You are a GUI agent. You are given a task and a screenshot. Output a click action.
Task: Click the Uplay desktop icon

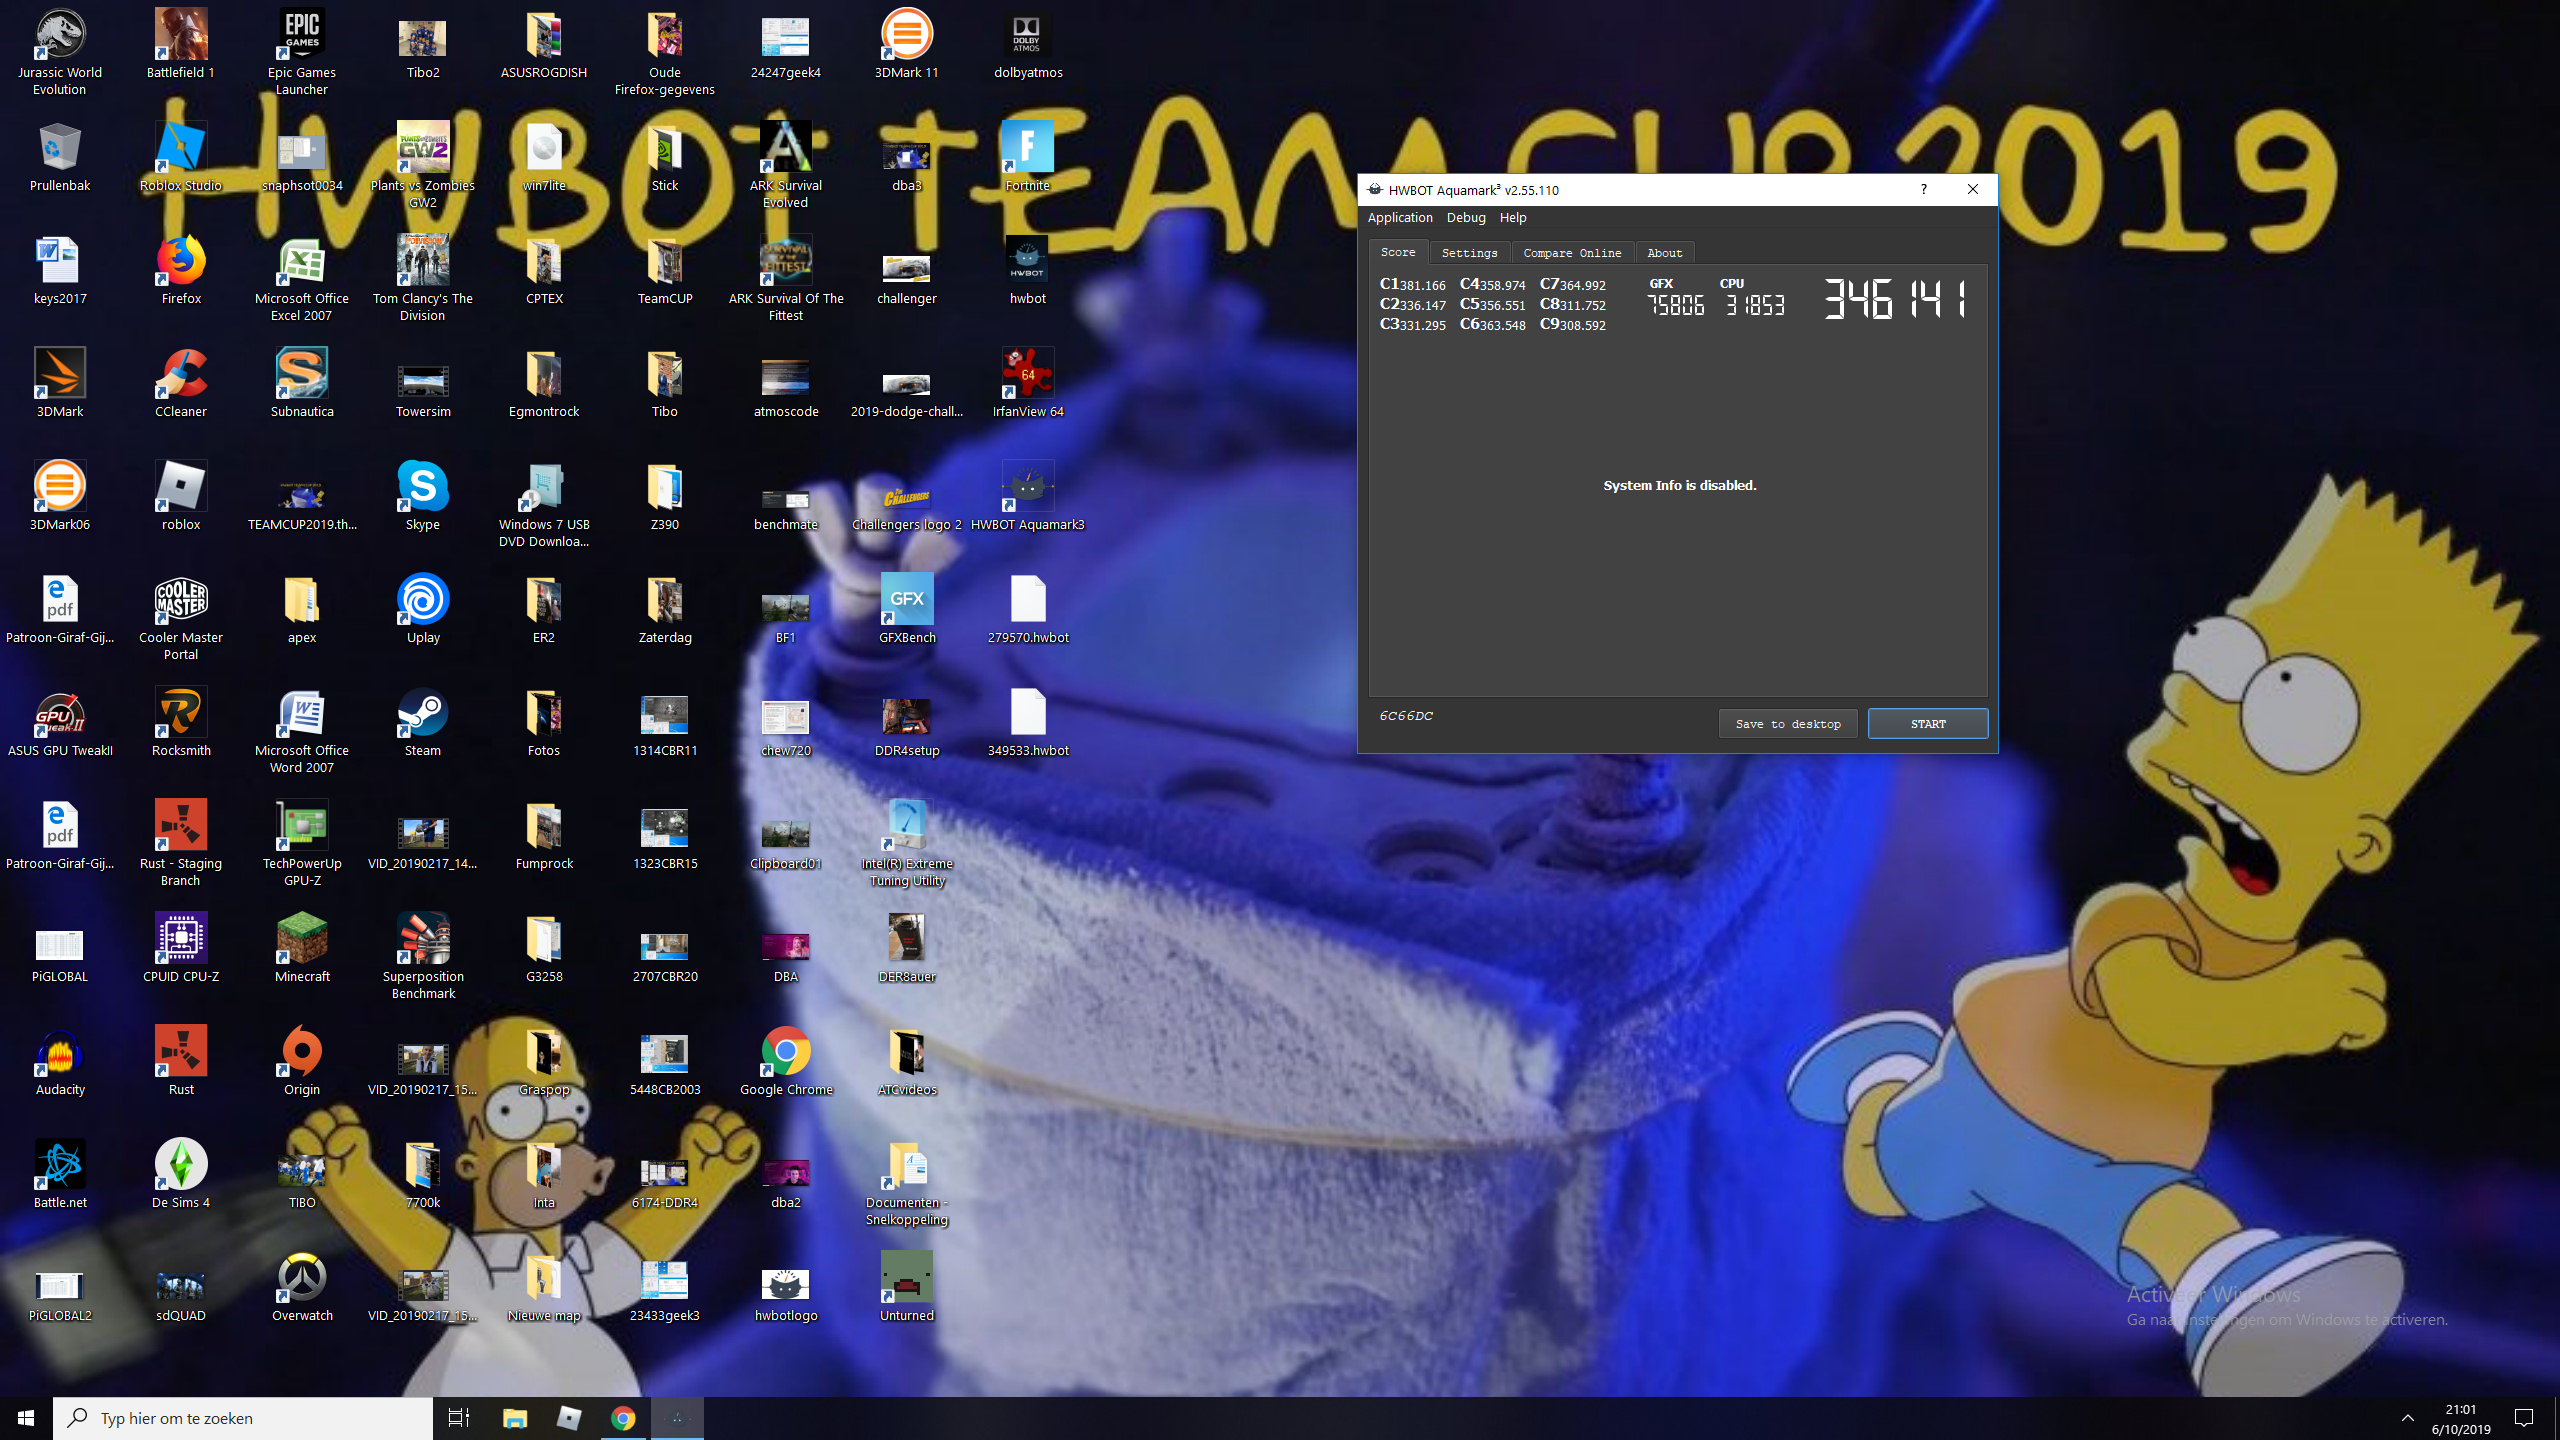point(423,610)
